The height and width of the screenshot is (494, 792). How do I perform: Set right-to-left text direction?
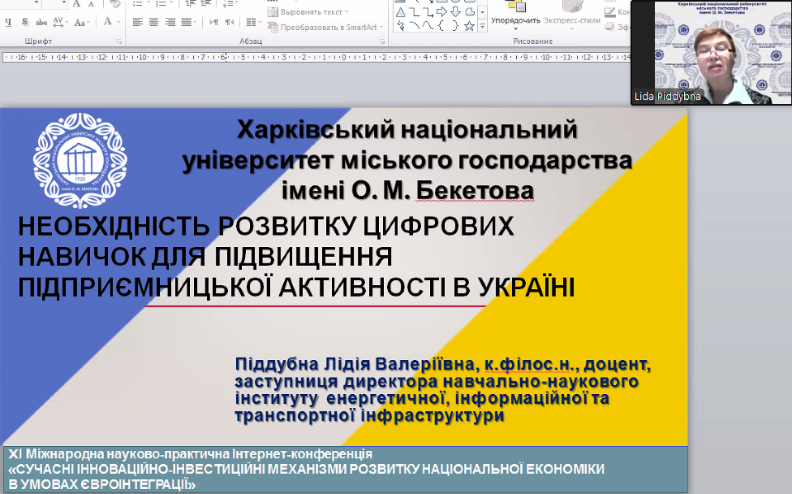[230, 22]
